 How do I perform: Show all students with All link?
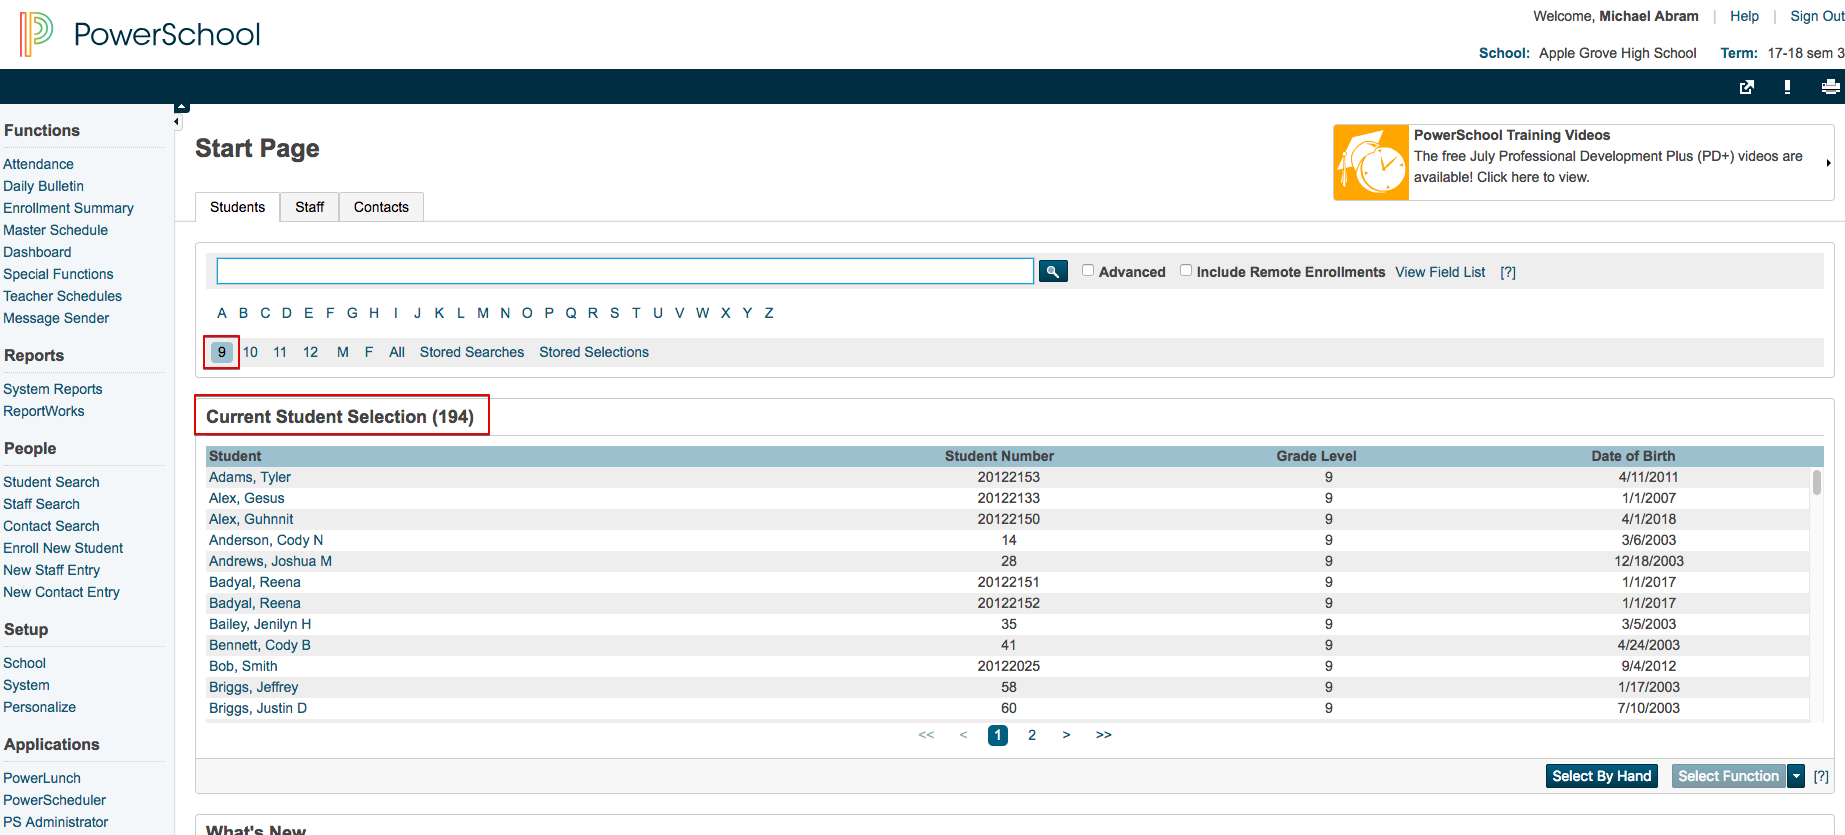coord(397,352)
